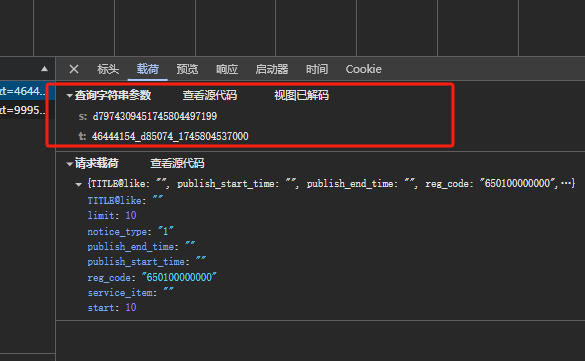Close the request details panel with X
The width and height of the screenshot is (585, 361).
coord(74,69)
